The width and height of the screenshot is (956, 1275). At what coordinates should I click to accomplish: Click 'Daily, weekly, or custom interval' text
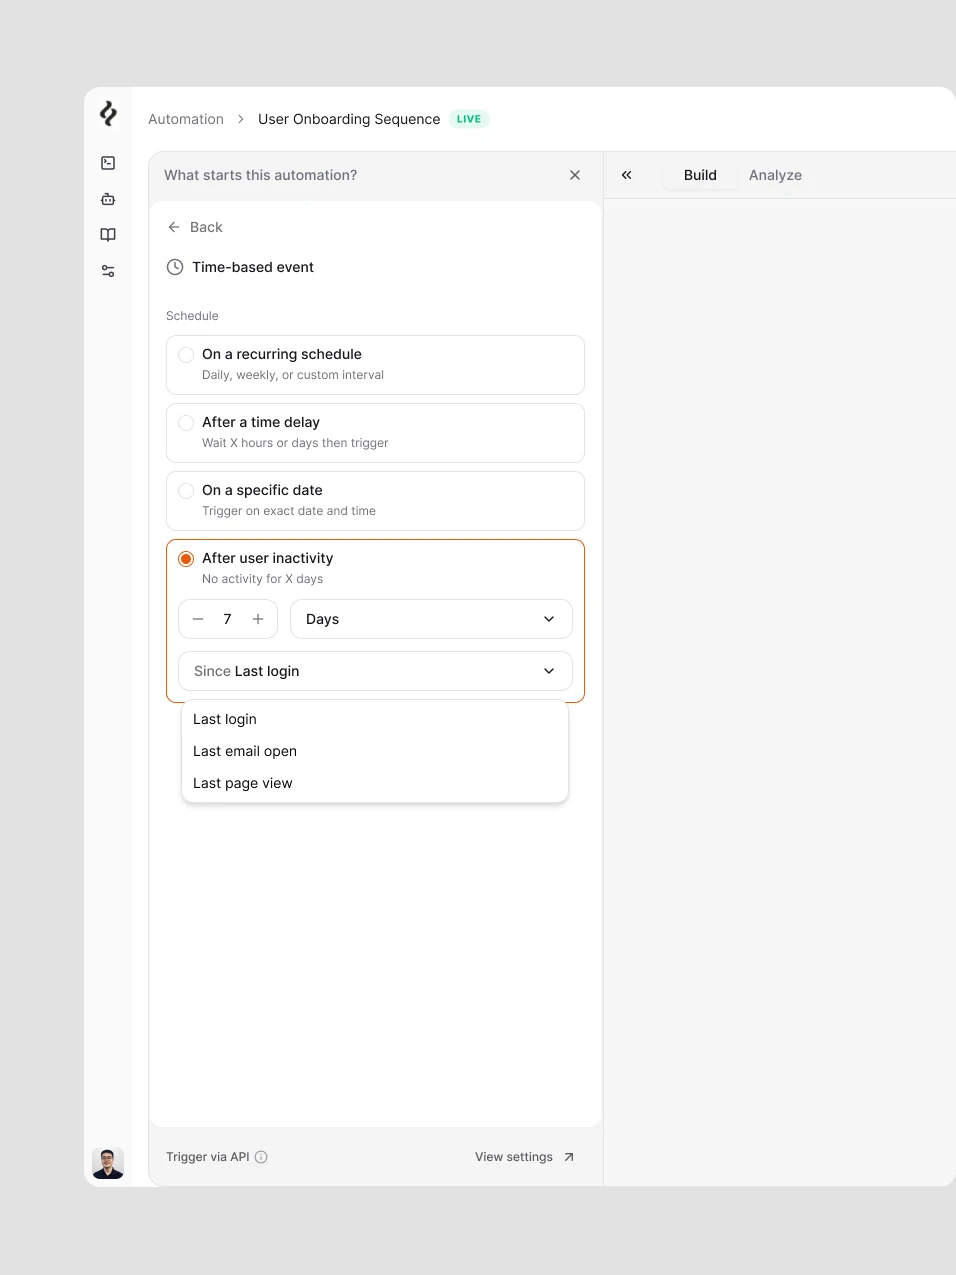[x=293, y=375]
